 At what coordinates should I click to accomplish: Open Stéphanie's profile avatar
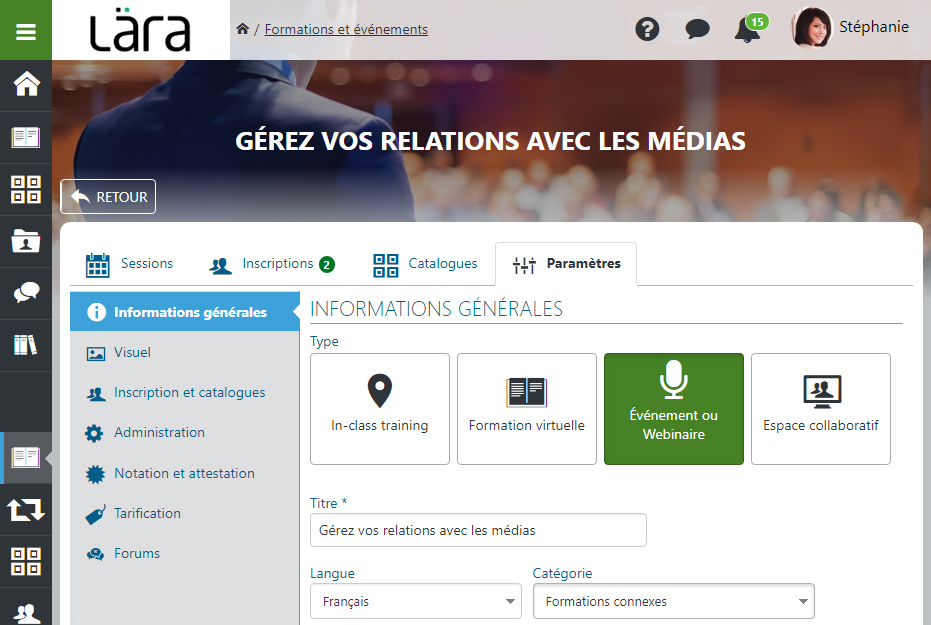coord(812,27)
